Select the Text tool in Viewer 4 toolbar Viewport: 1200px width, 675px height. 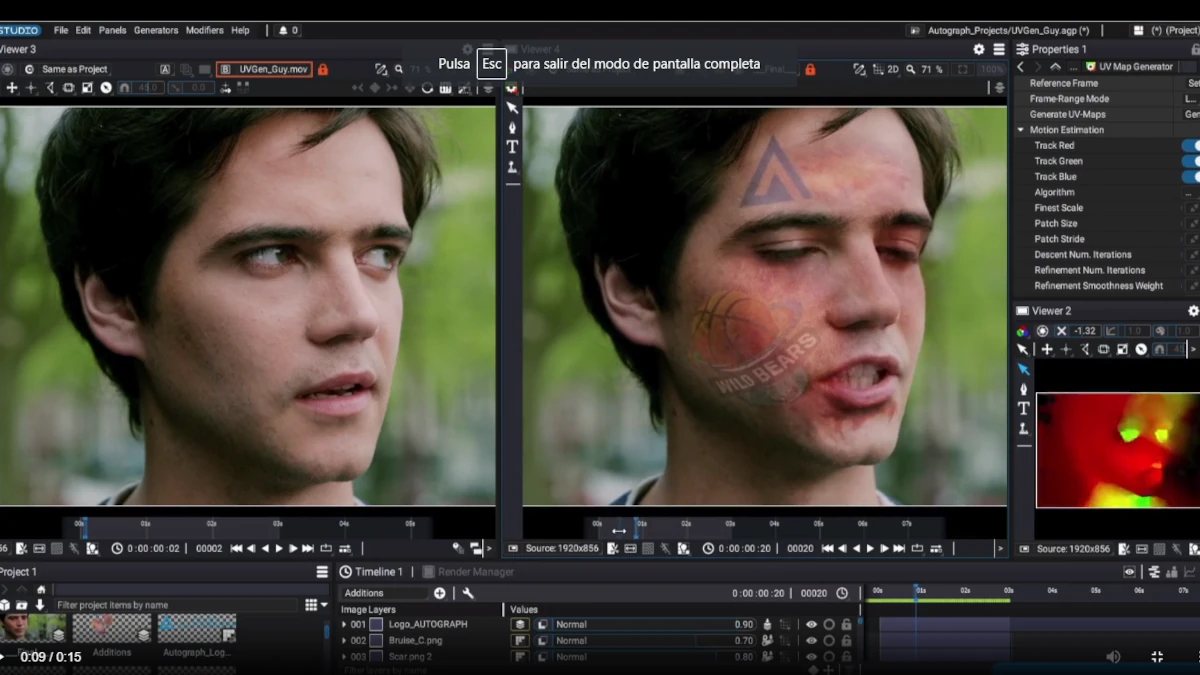[x=512, y=146]
